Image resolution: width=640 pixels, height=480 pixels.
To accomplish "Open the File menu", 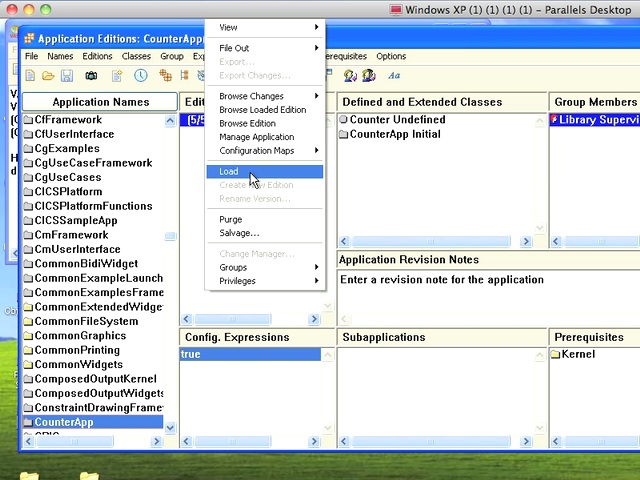I will [31, 56].
